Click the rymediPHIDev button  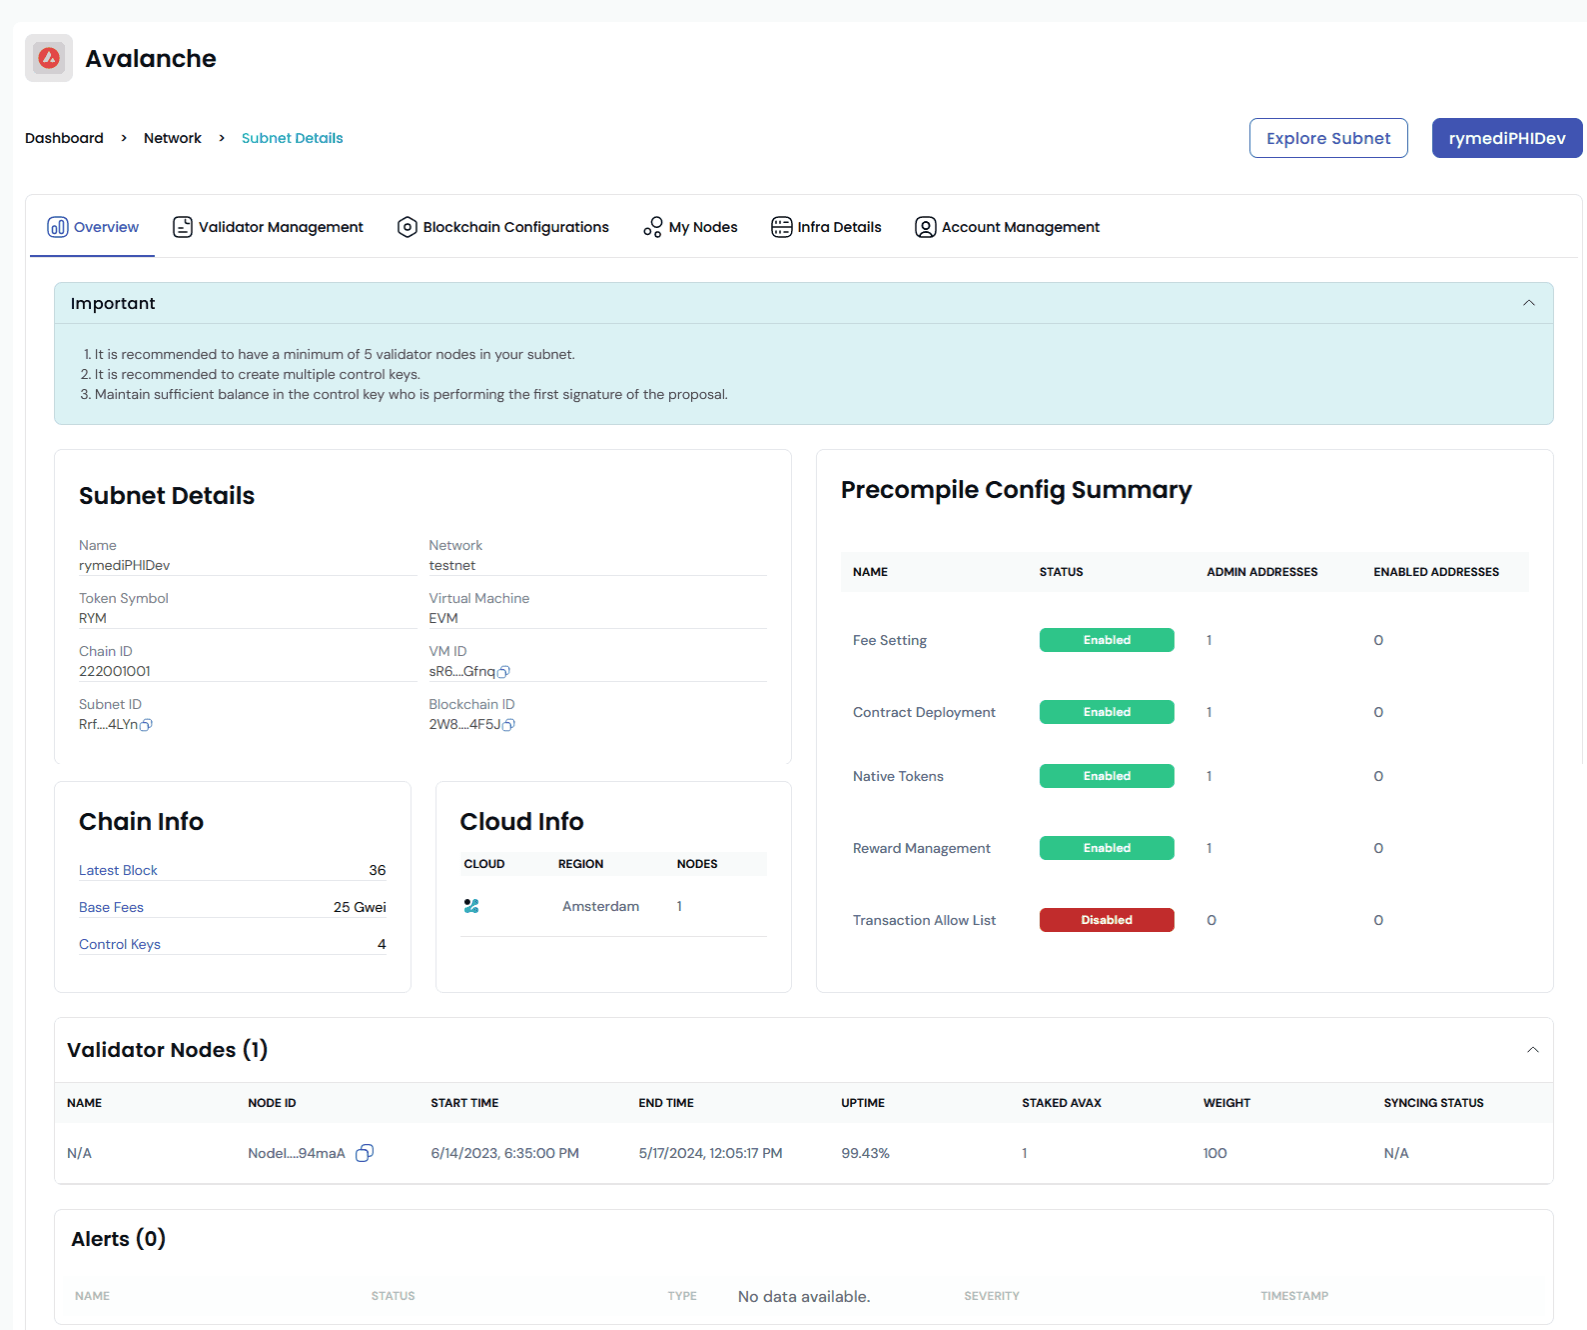coord(1507,138)
